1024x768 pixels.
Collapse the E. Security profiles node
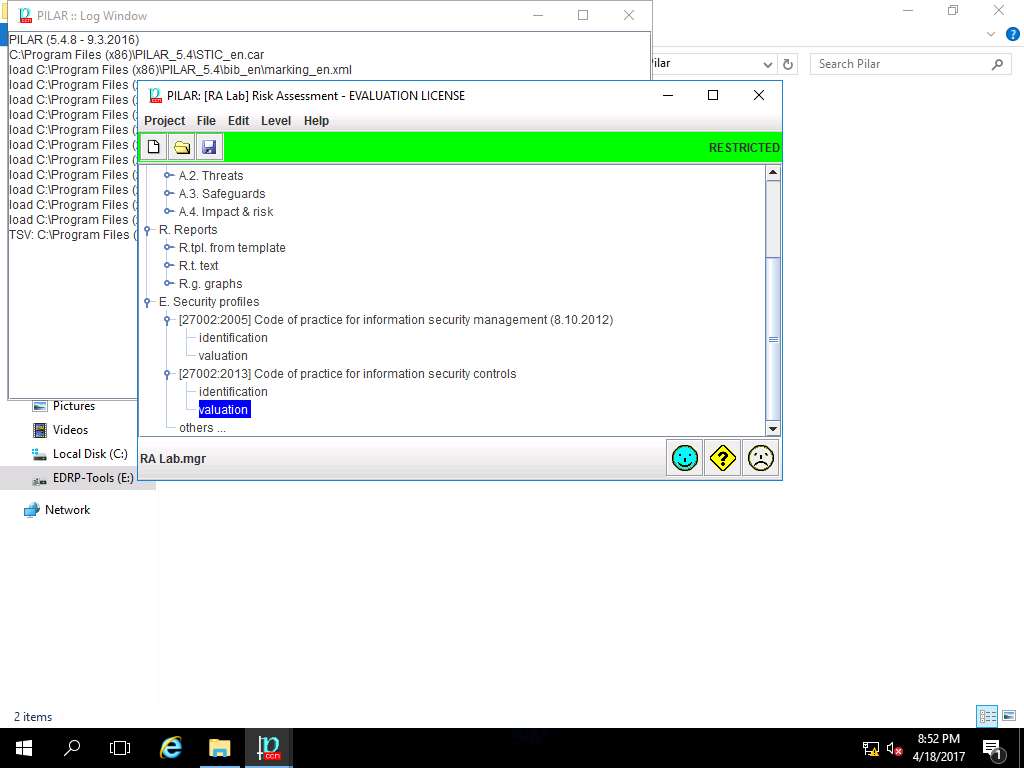148,302
